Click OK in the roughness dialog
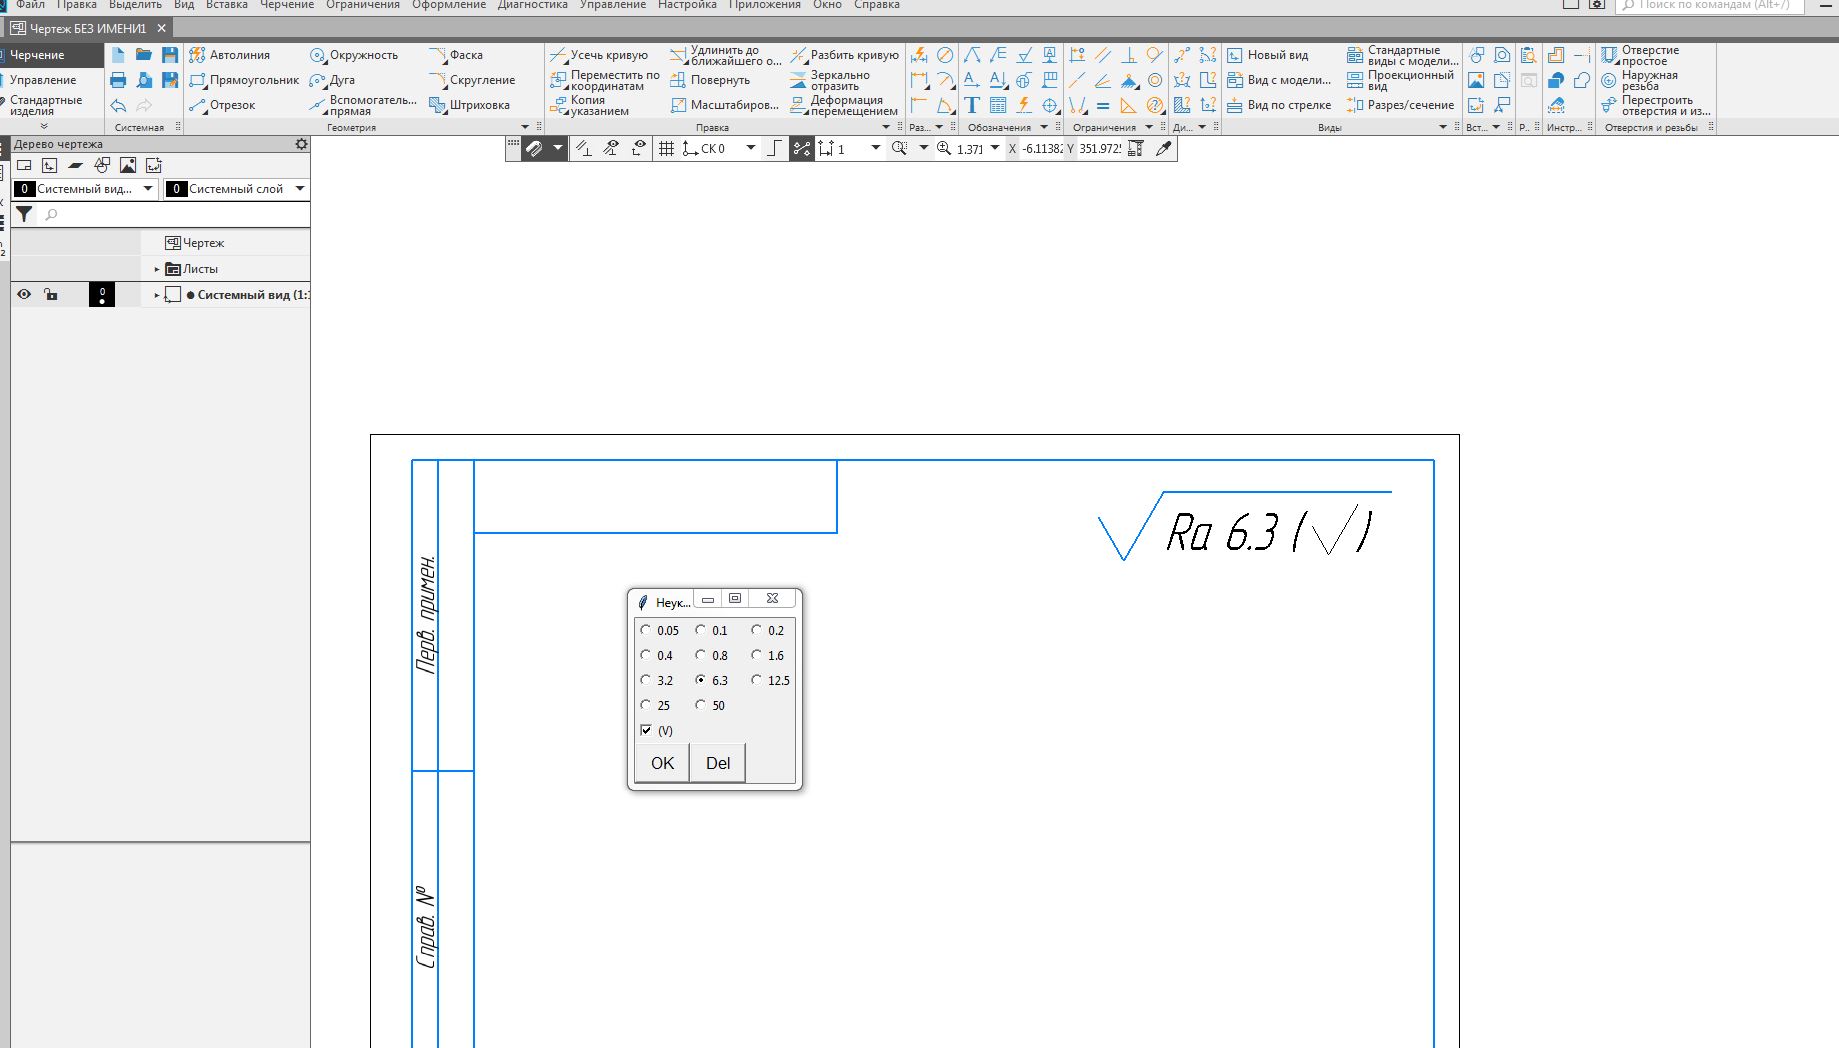This screenshot has width=1839, height=1048. (662, 763)
